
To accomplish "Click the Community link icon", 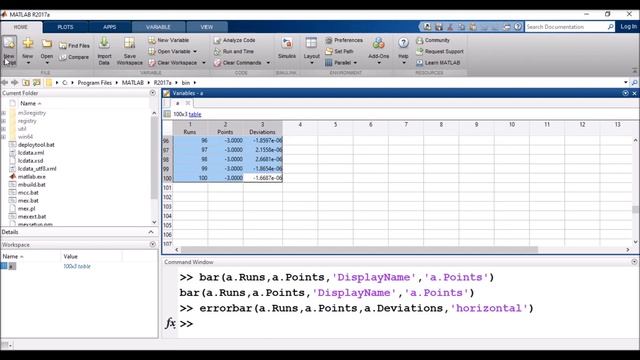I will [419, 40].
